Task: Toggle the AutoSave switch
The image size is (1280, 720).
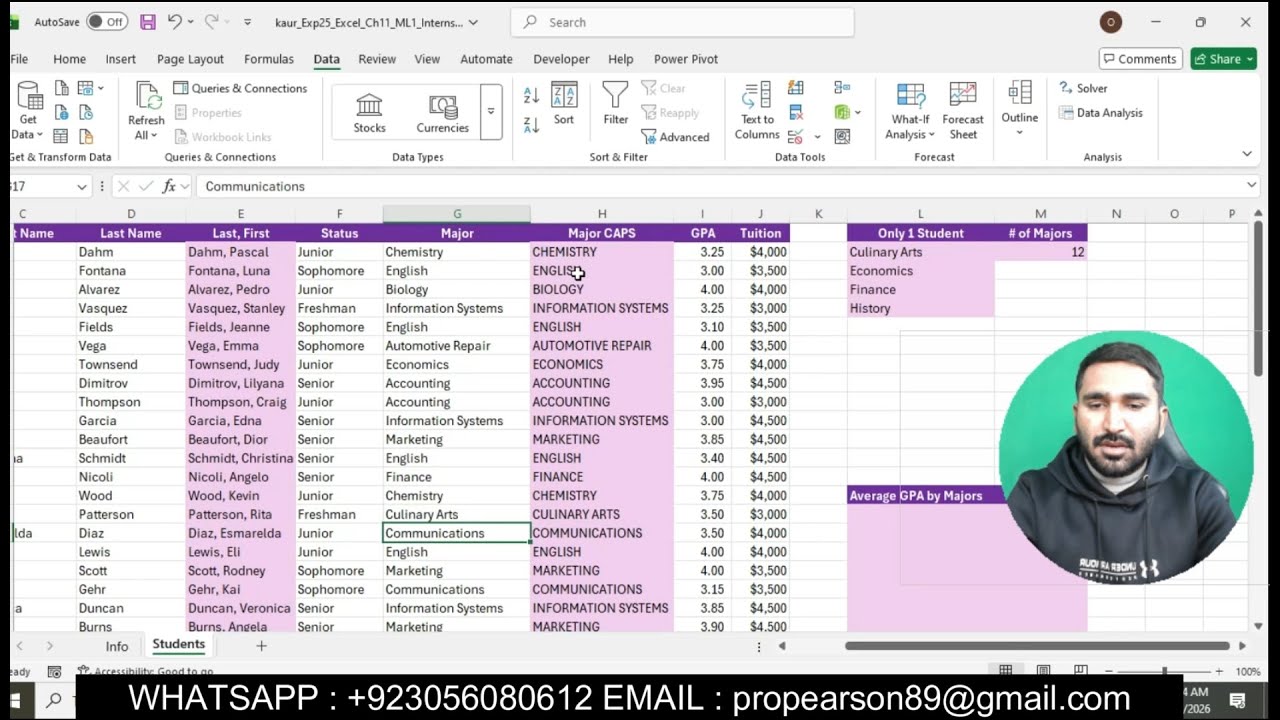Action: pyautogui.click(x=107, y=22)
